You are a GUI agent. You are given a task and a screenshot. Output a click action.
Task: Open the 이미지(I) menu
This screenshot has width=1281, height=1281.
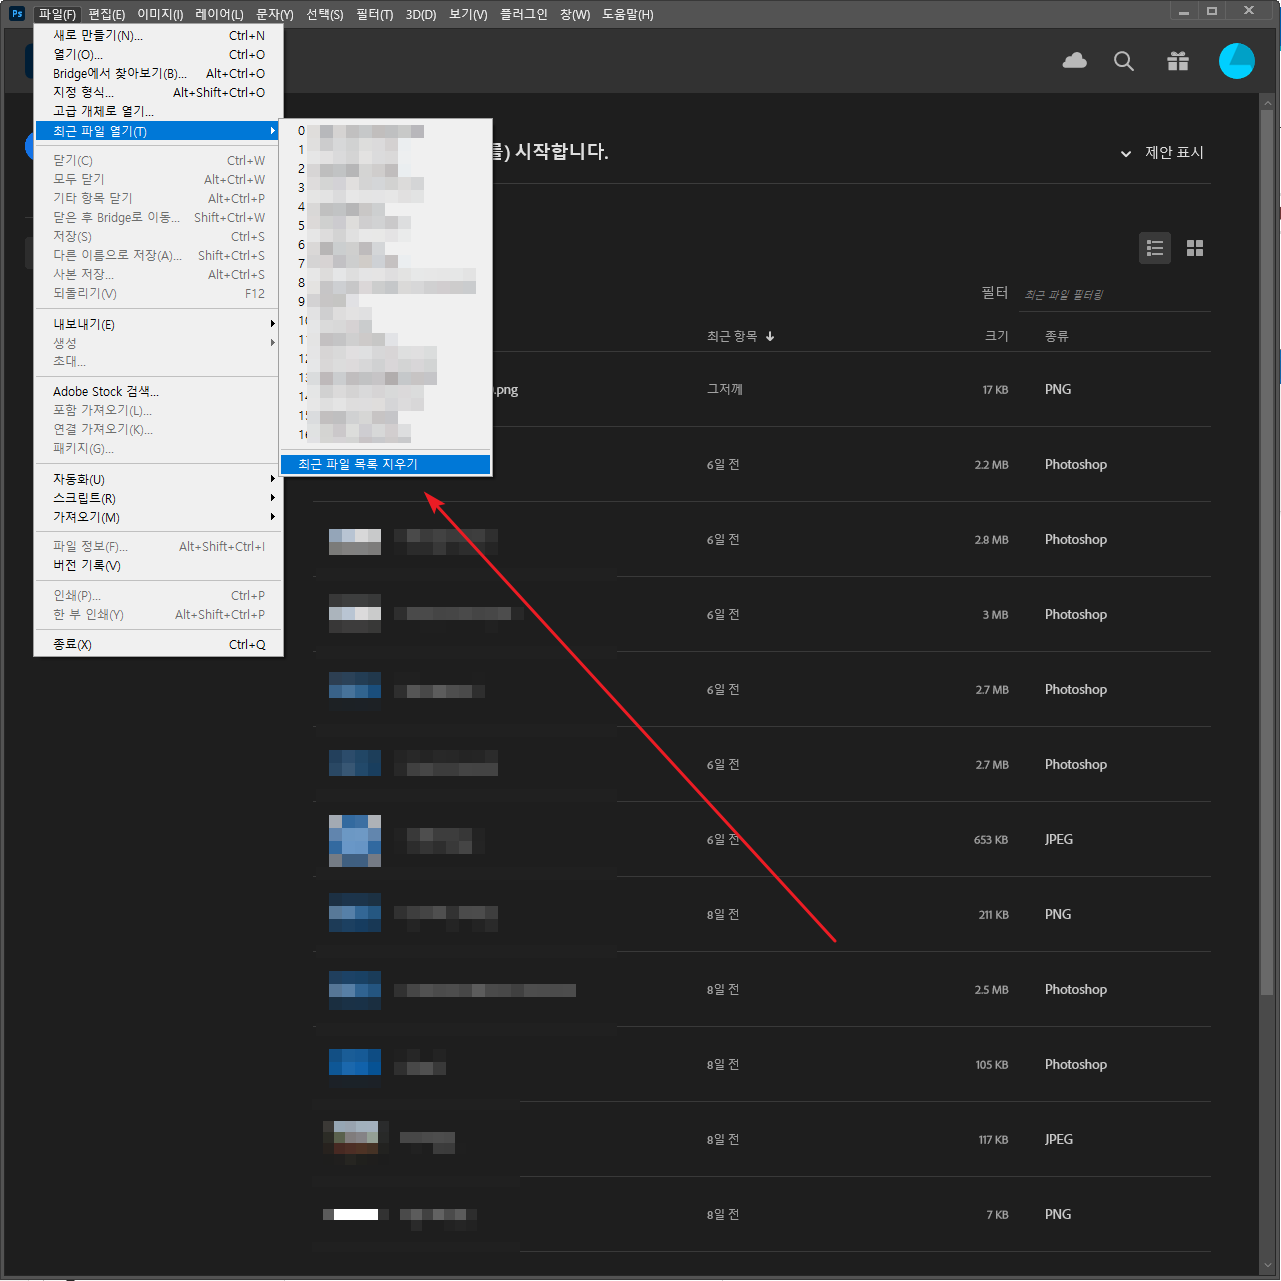tap(160, 14)
